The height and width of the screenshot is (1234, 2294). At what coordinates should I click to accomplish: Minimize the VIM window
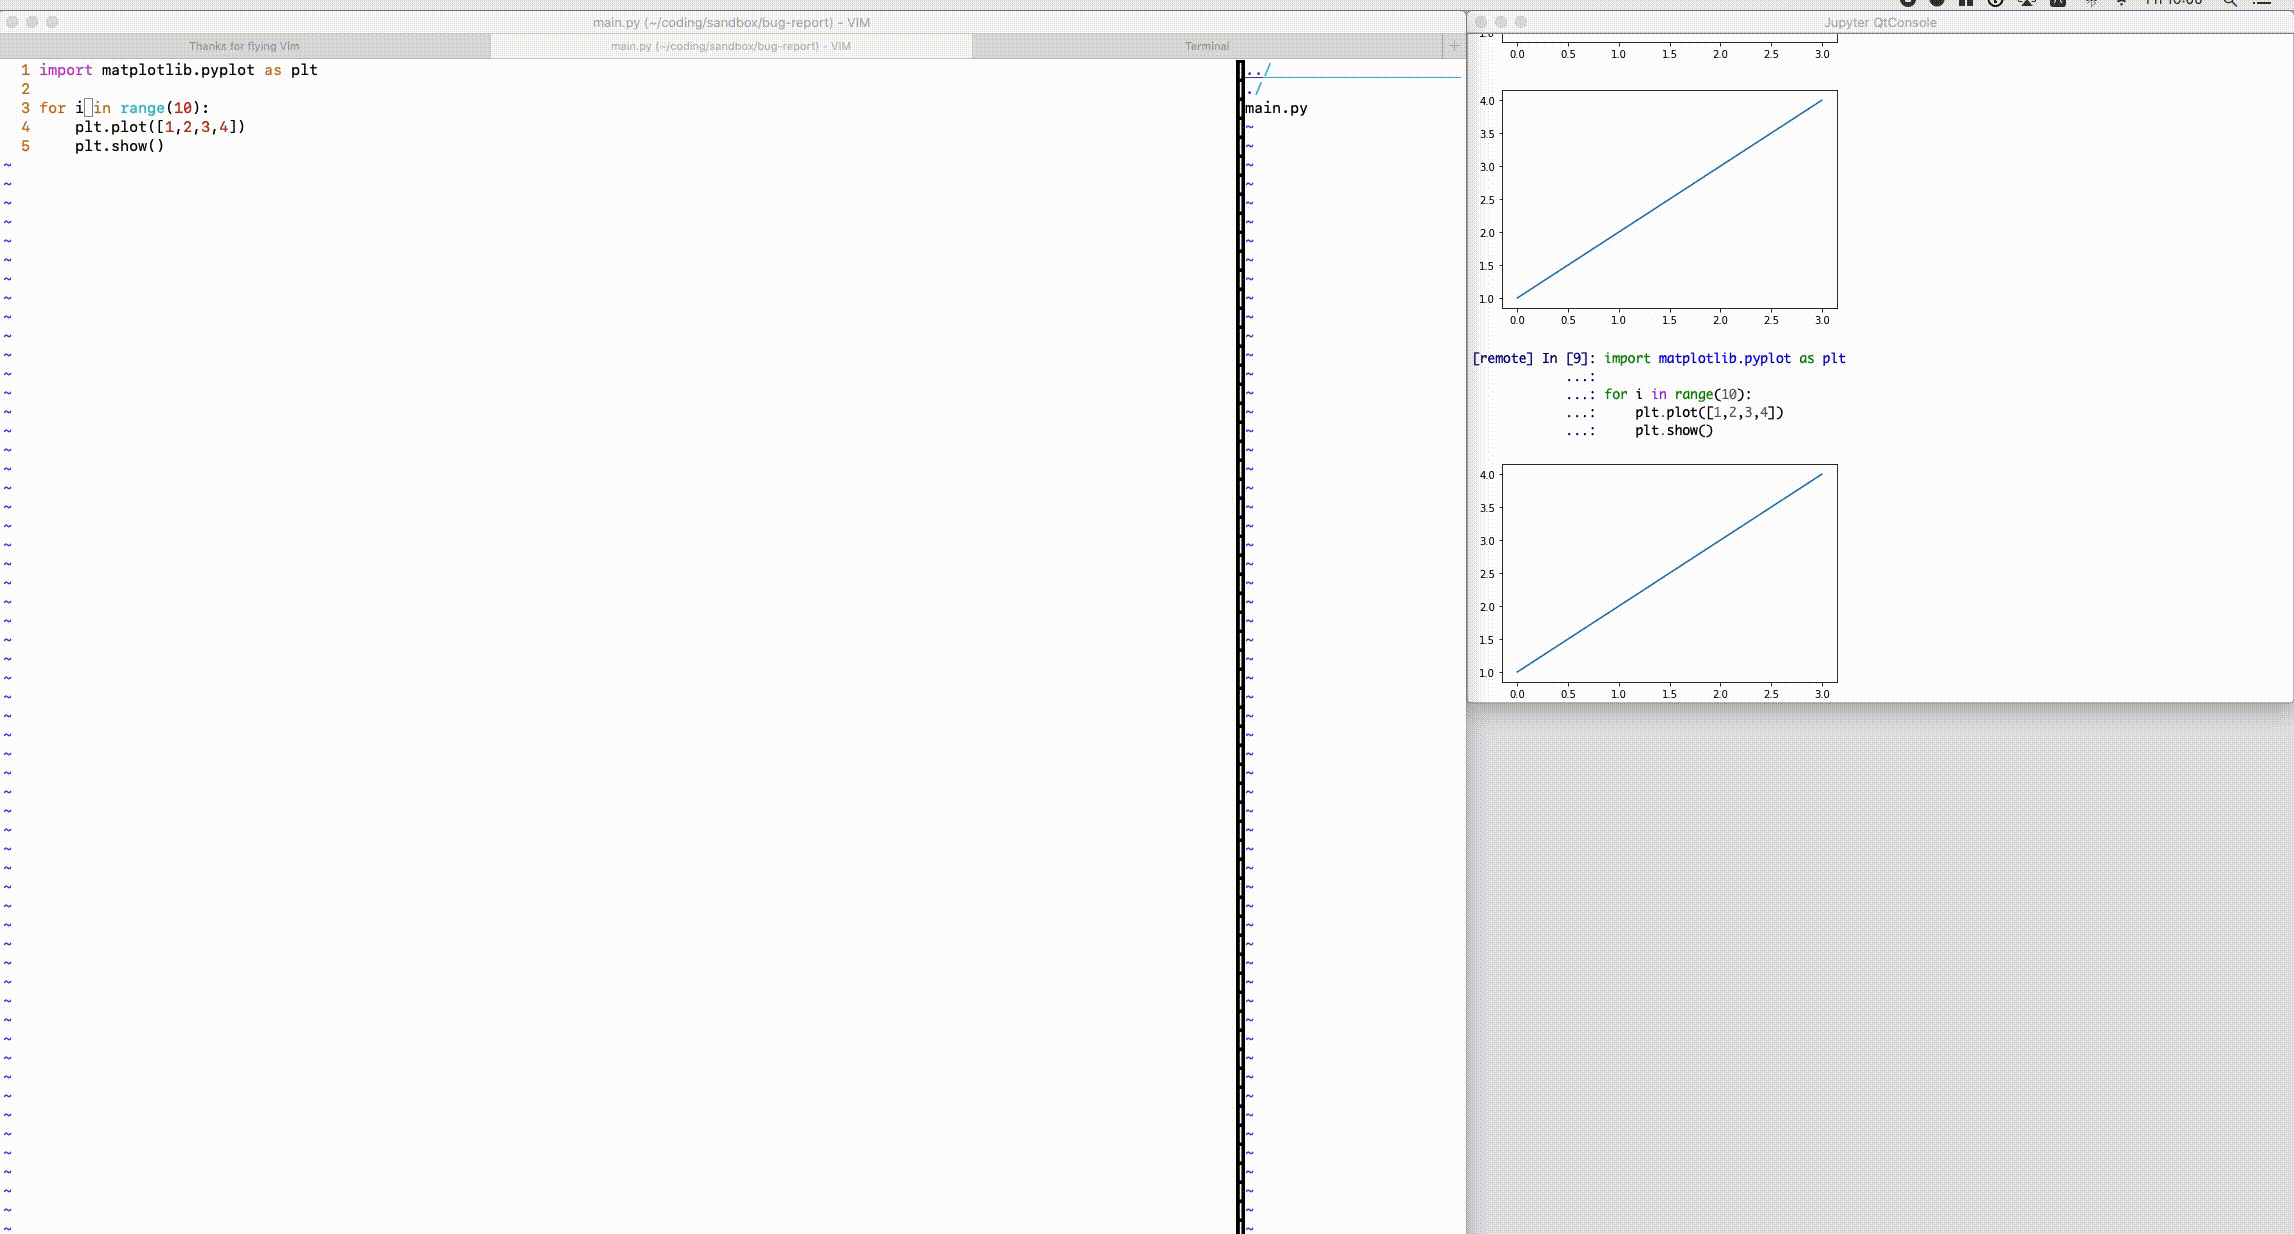[x=32, y=22]
